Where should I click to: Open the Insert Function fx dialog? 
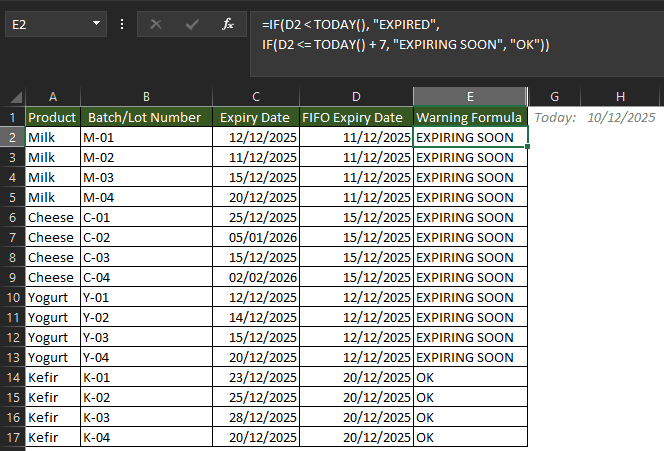click(x=228, y=24)
